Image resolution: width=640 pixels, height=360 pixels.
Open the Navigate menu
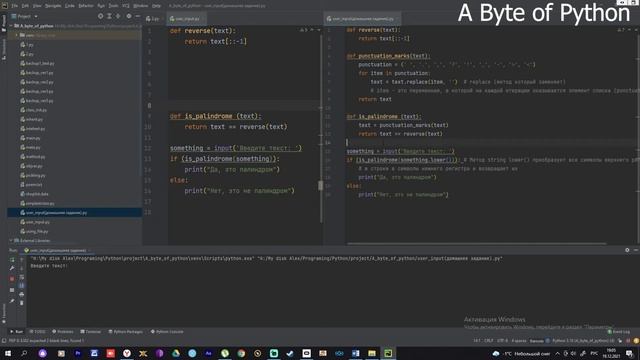pyautogui.click(x=53, y=6)
